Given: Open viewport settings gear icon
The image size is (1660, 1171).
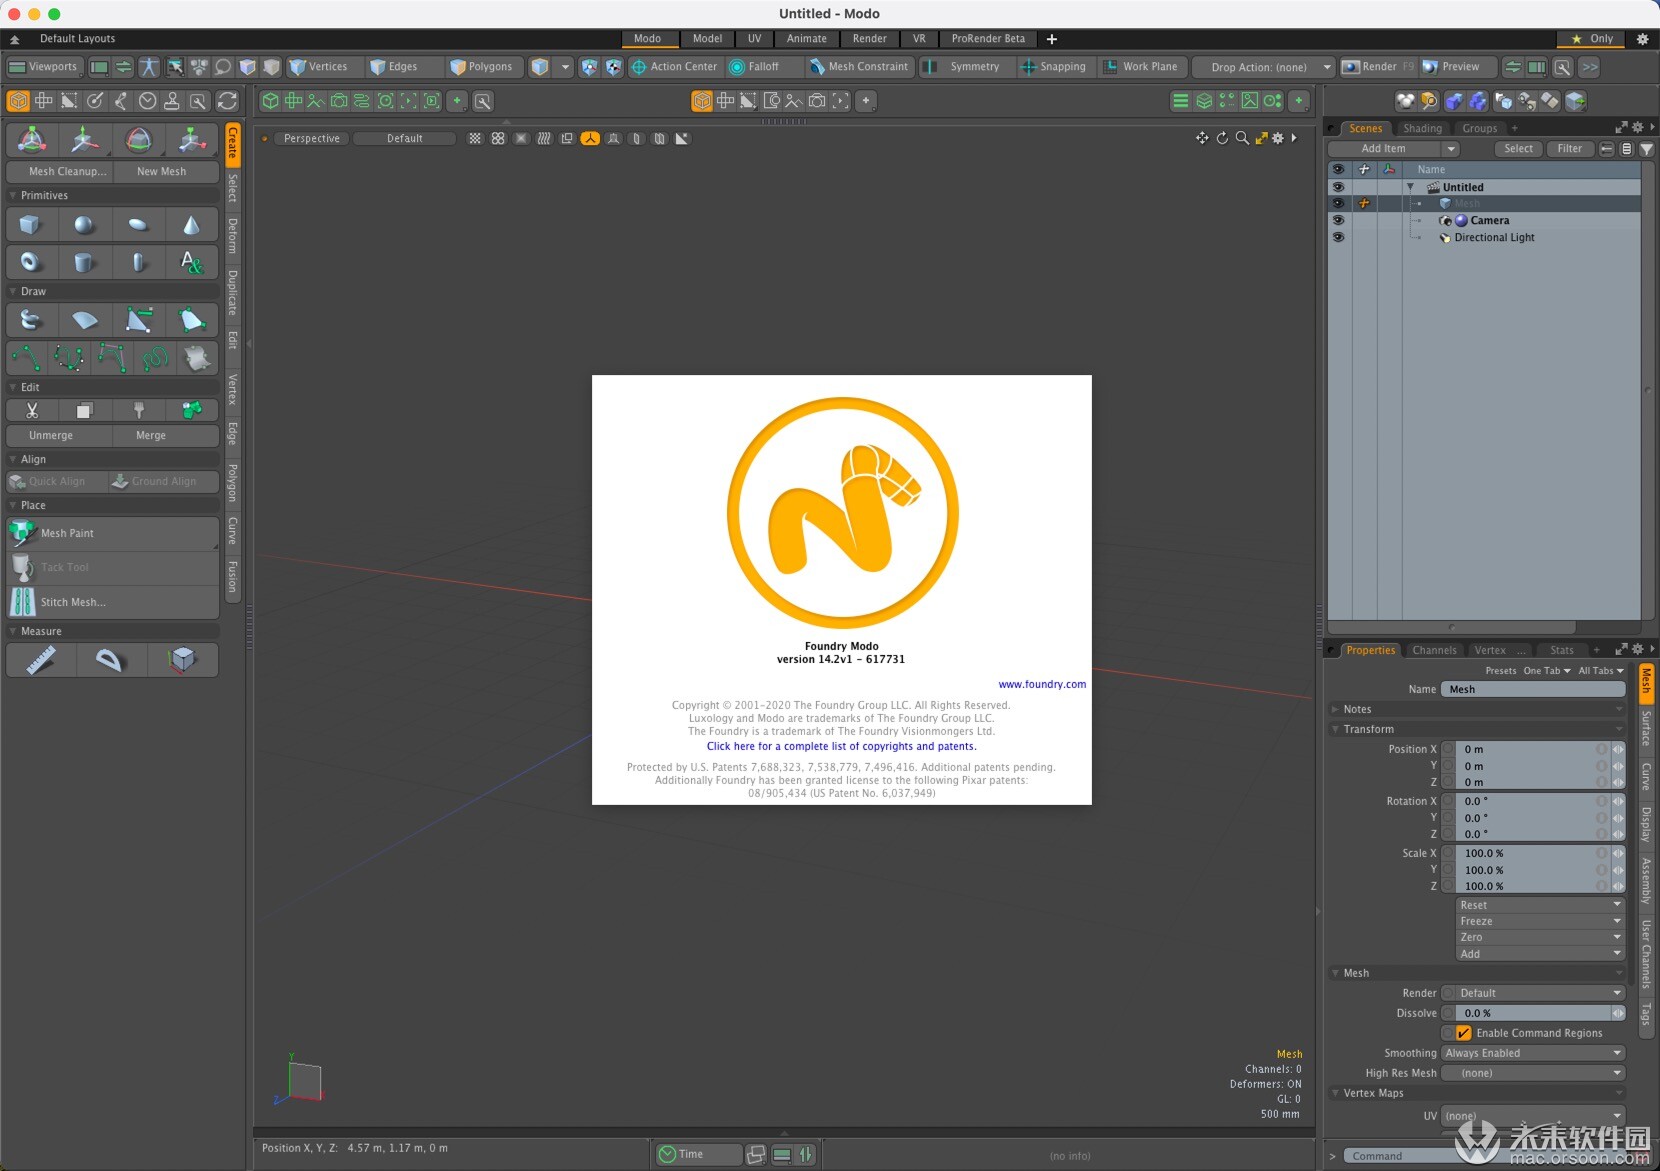Looking at the screenshot, I should (x=1278, y=138).
